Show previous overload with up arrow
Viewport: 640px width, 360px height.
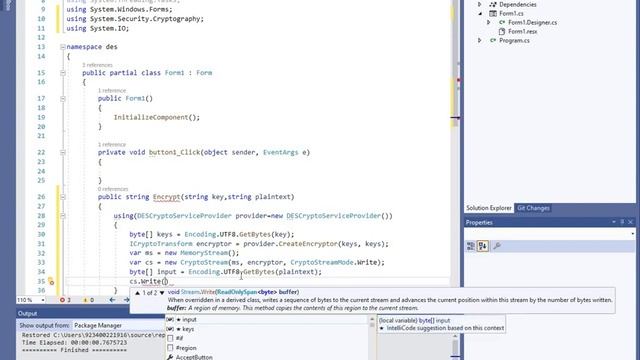tap(138, 293)
